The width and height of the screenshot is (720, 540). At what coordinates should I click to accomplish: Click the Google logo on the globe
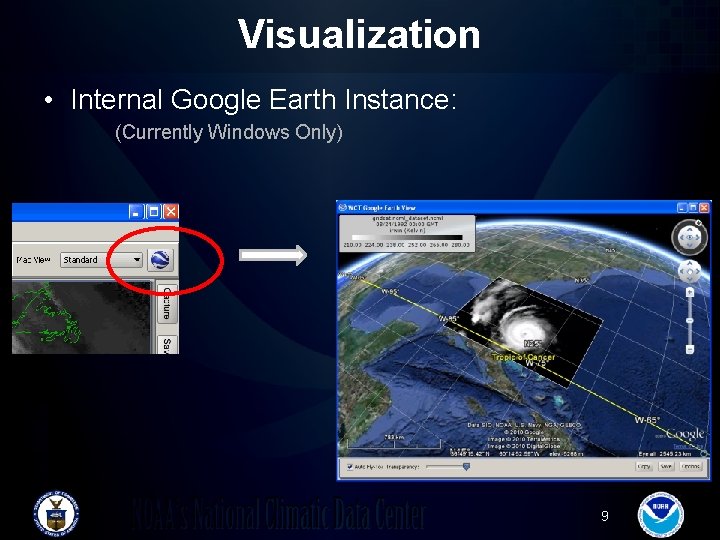coord(684,433)
